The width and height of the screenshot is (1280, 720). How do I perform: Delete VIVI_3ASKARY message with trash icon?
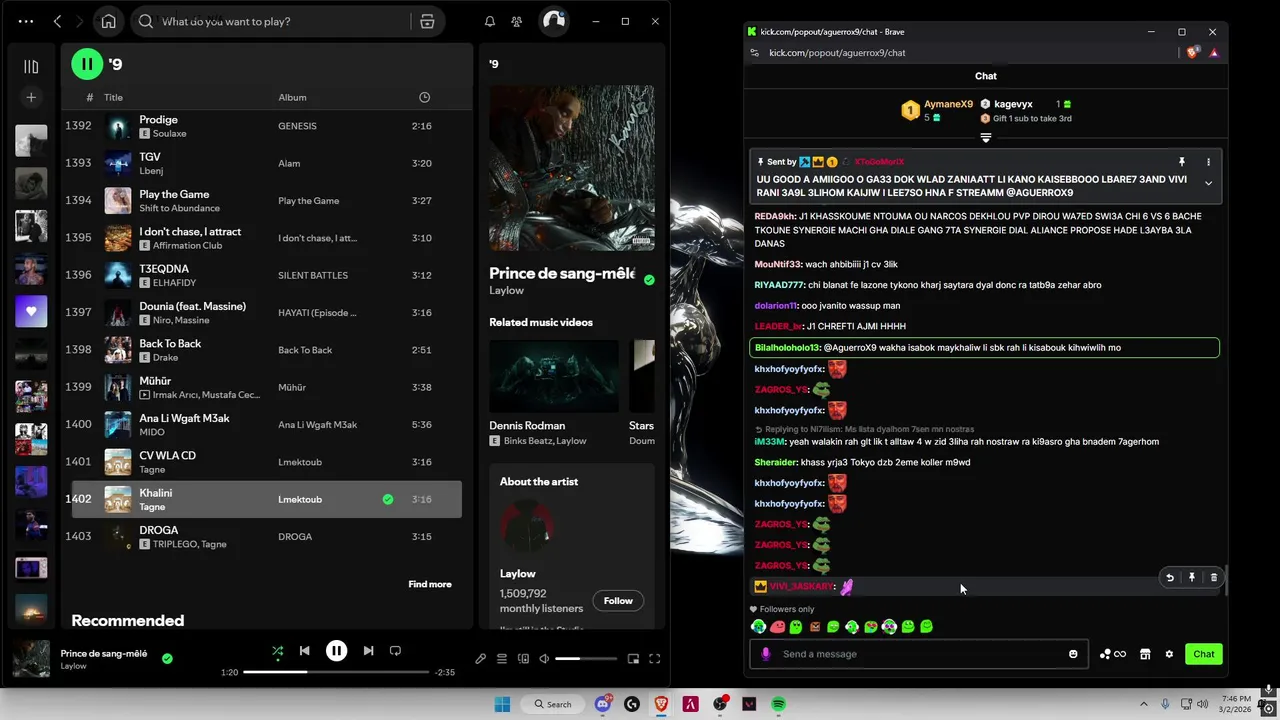click(1214, 577)
